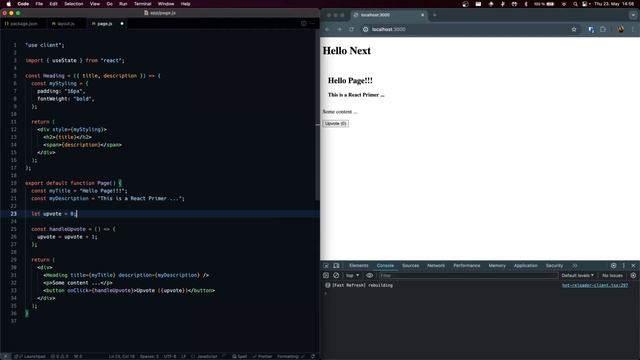The height and width of the screenshot is (360, 640).
Task: Close the DevTools panel
Action: coord(633,266)
